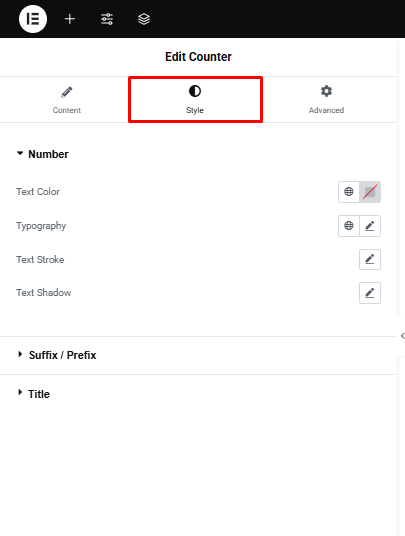Collapse the panel with side arrow
This screenshot has width=405, height=536.
point(402,336)
